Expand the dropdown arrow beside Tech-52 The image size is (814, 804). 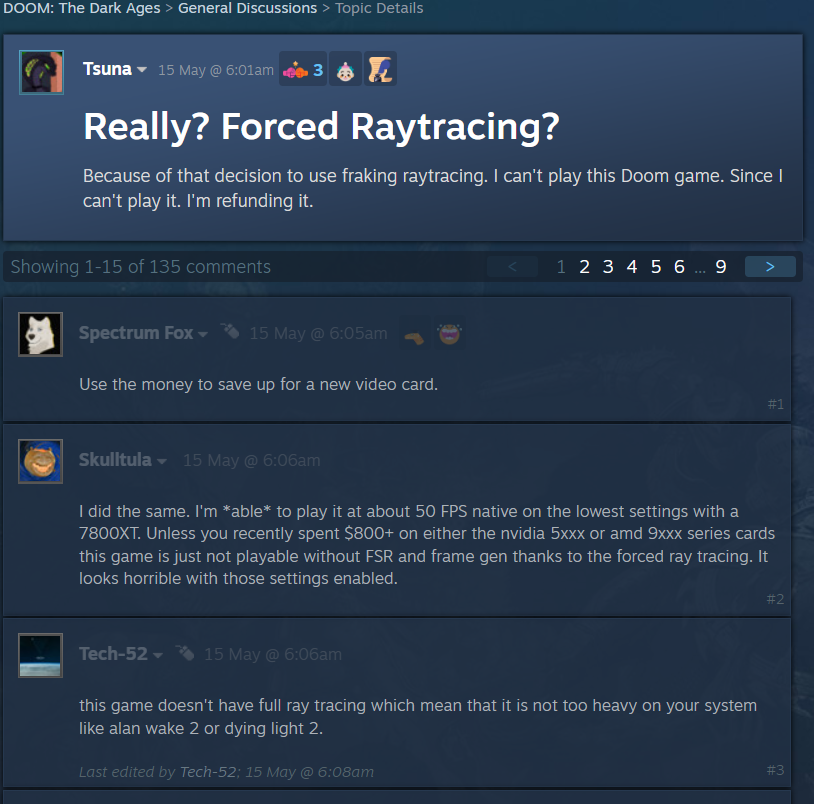tap(158, 656)
